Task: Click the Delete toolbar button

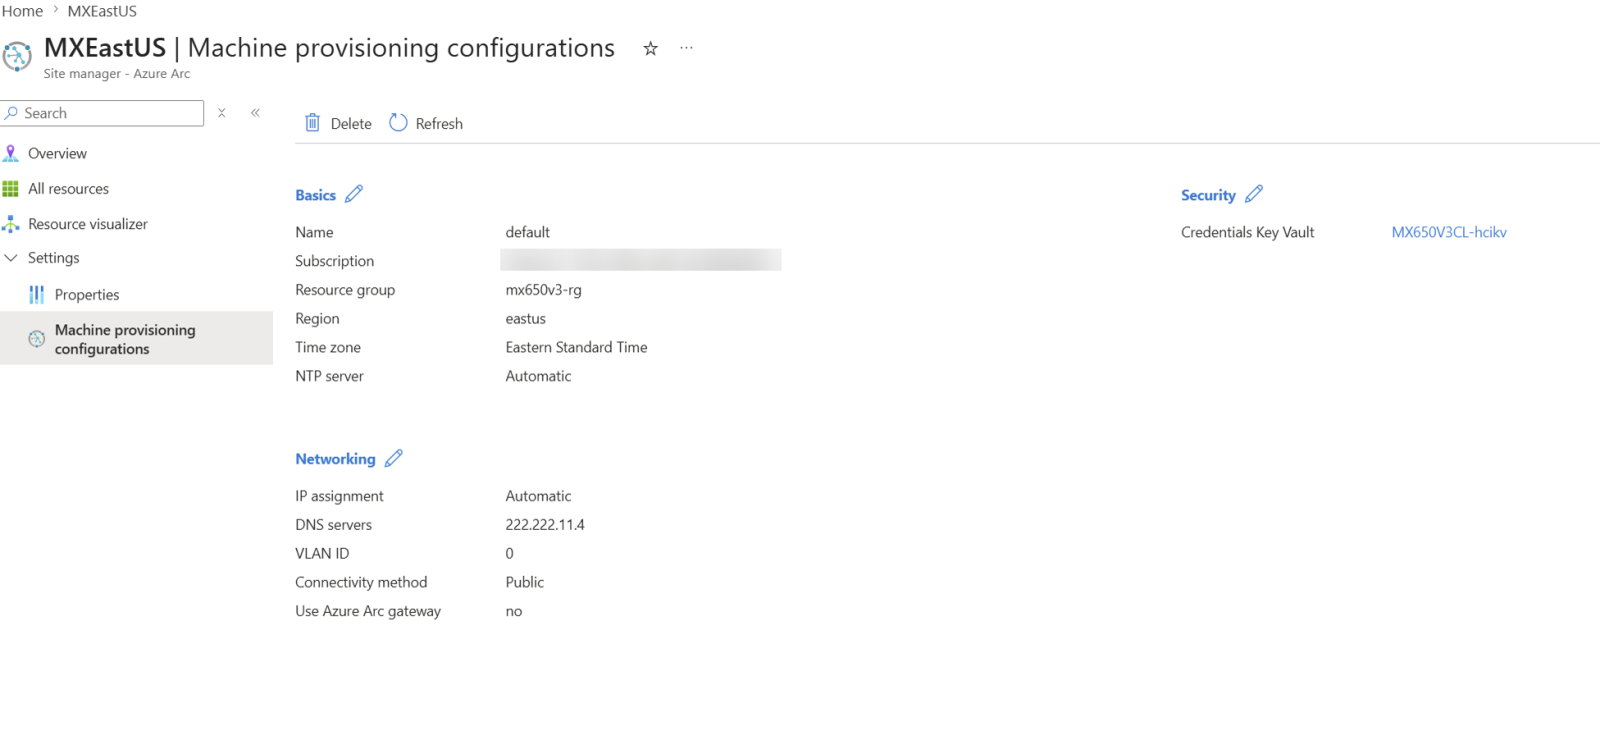Action: pyautogui.click(x=338, y=123)
